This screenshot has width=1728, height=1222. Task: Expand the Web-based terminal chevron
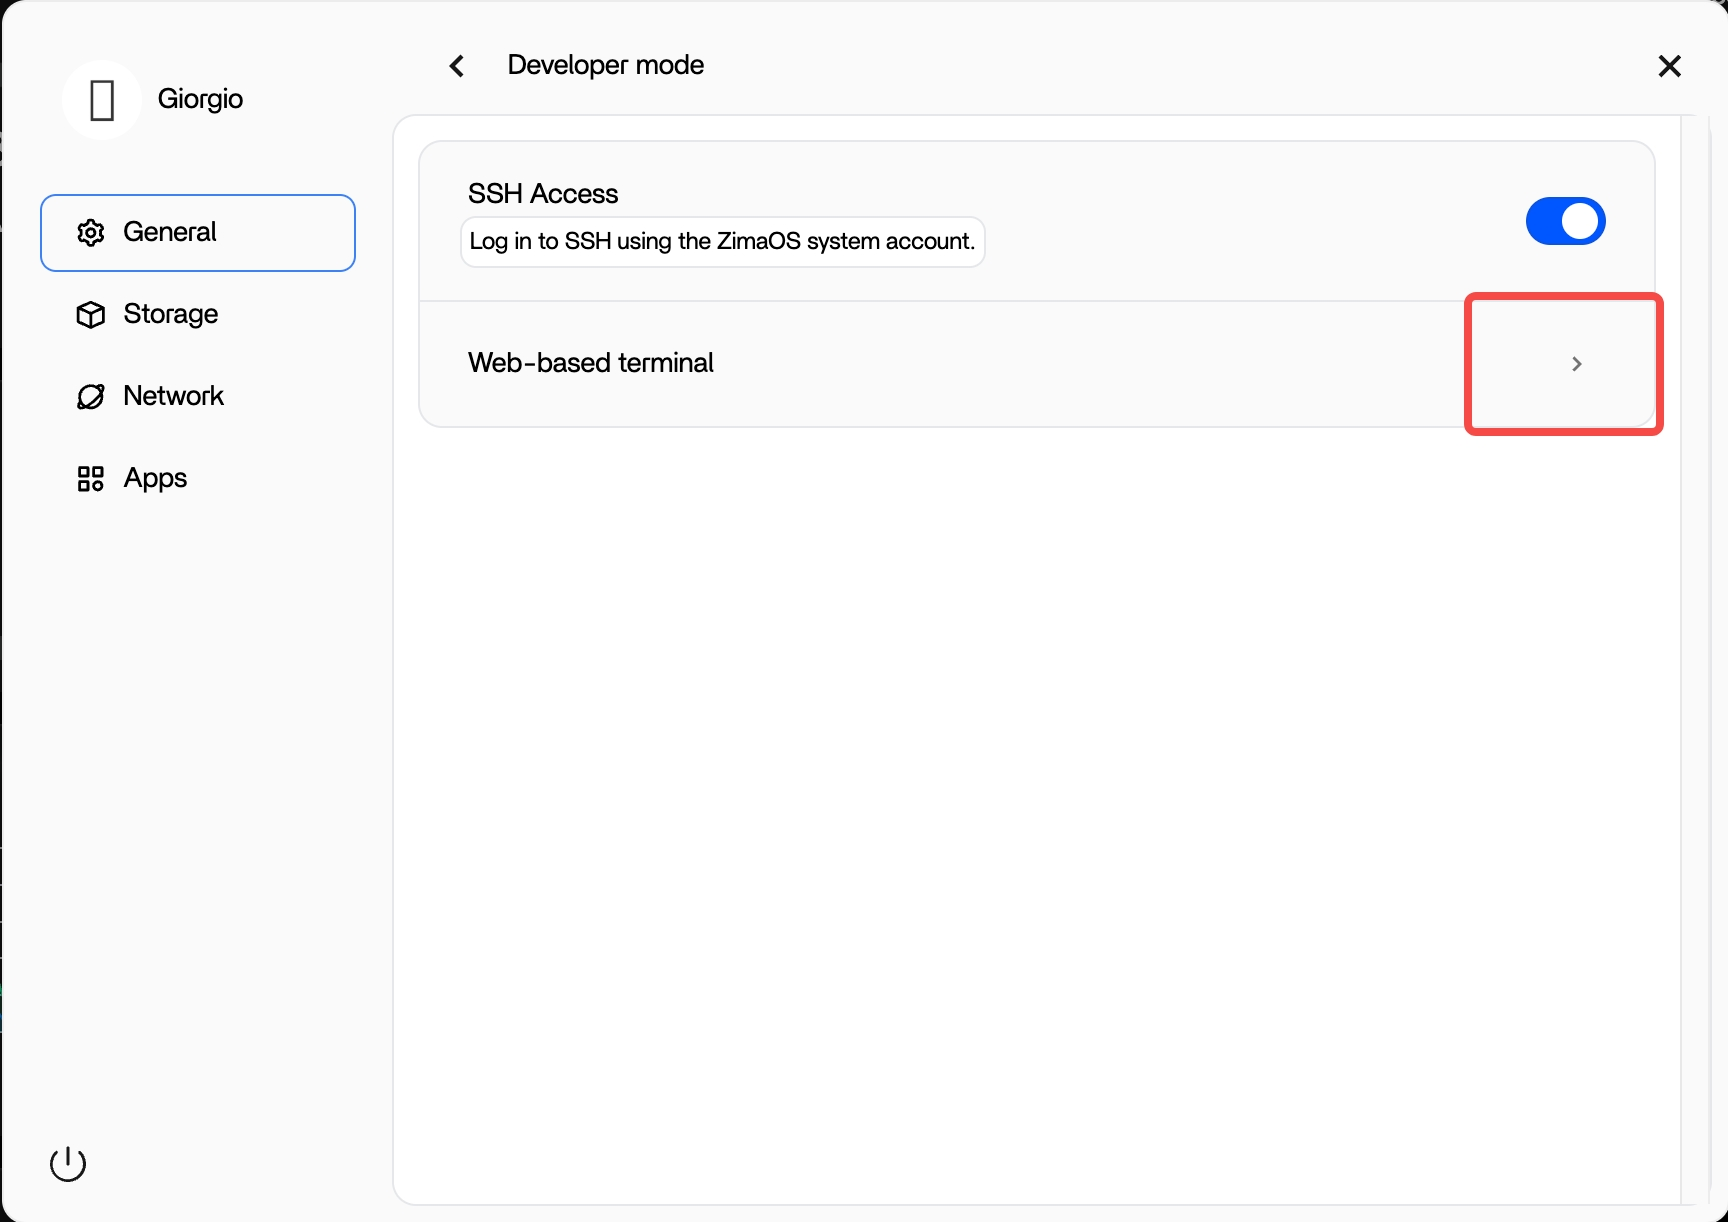1576,364
